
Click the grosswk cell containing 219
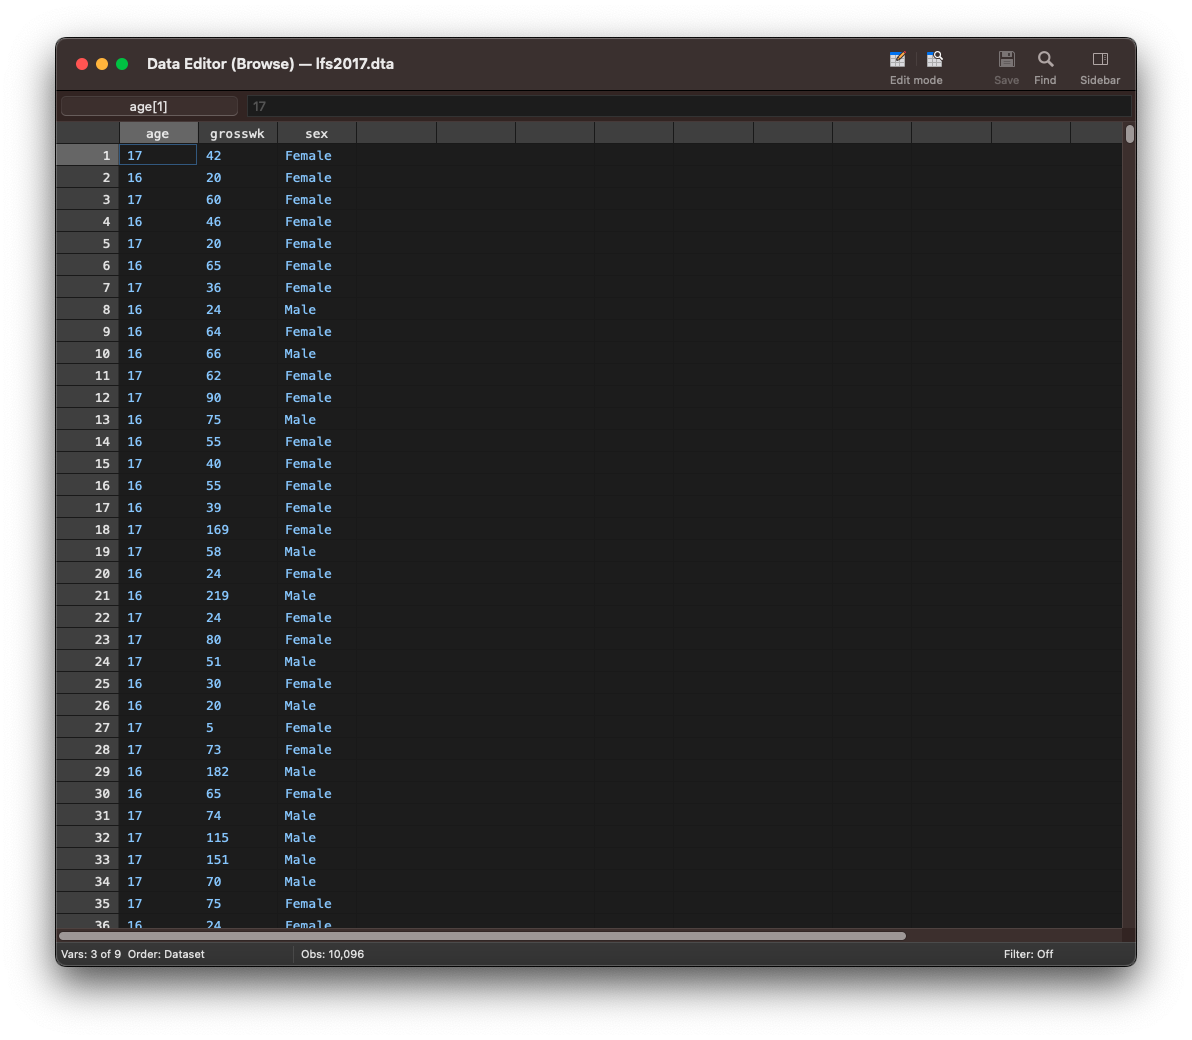(x=237, y=596)
